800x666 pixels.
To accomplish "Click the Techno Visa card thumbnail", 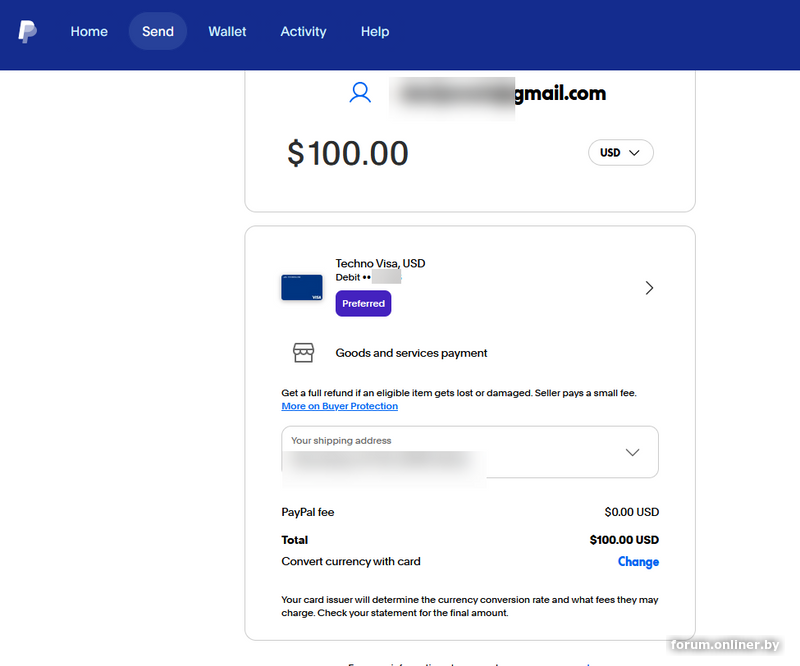I will 302,288.
